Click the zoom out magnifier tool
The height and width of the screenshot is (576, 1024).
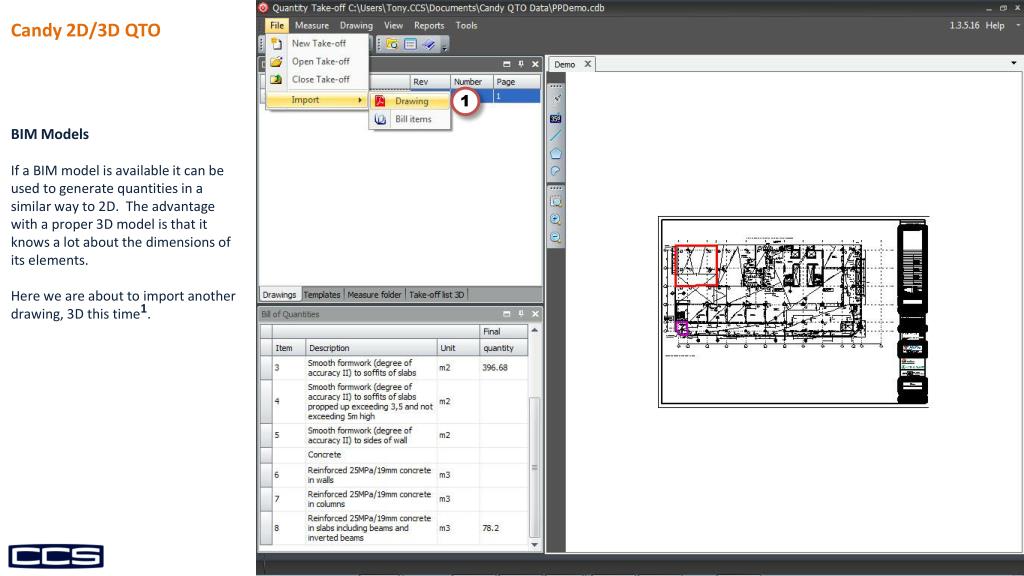[x=556, y=238]
